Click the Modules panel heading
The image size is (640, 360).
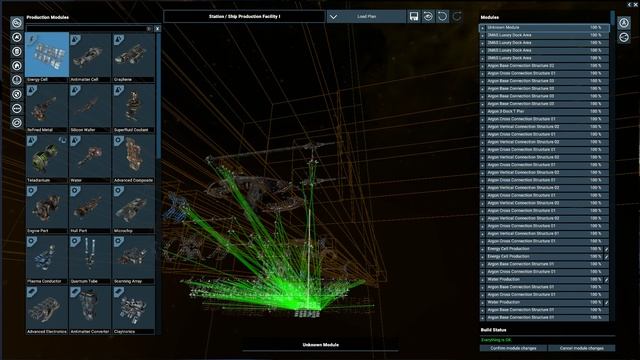click(490, 17)
